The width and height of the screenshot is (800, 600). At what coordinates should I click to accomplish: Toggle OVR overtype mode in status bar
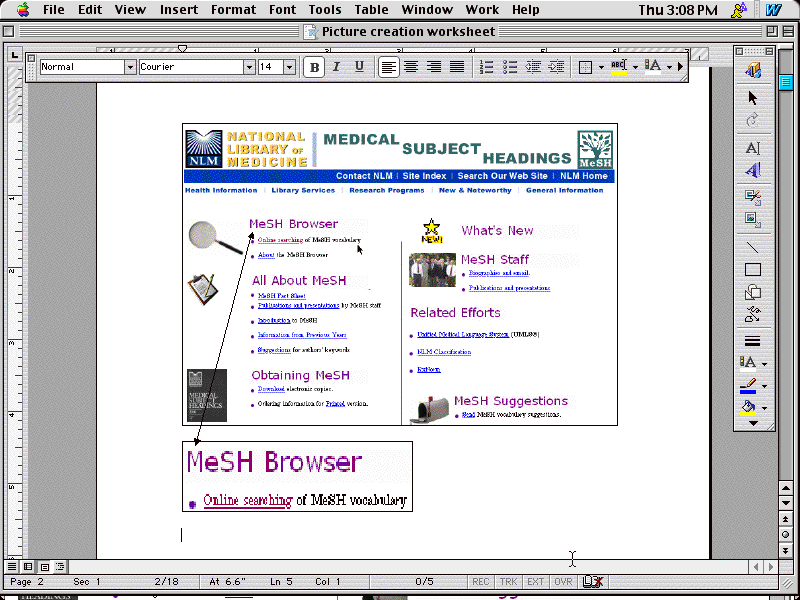[563, 582]
